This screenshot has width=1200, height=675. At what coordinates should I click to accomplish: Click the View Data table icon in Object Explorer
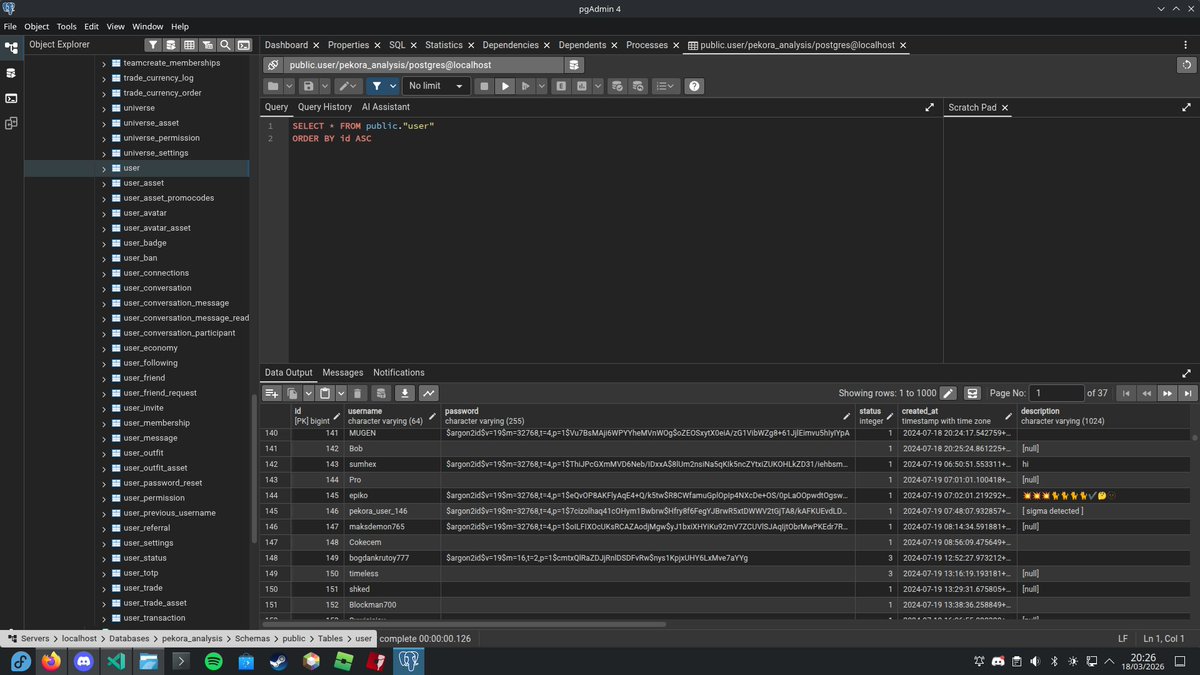189,45
